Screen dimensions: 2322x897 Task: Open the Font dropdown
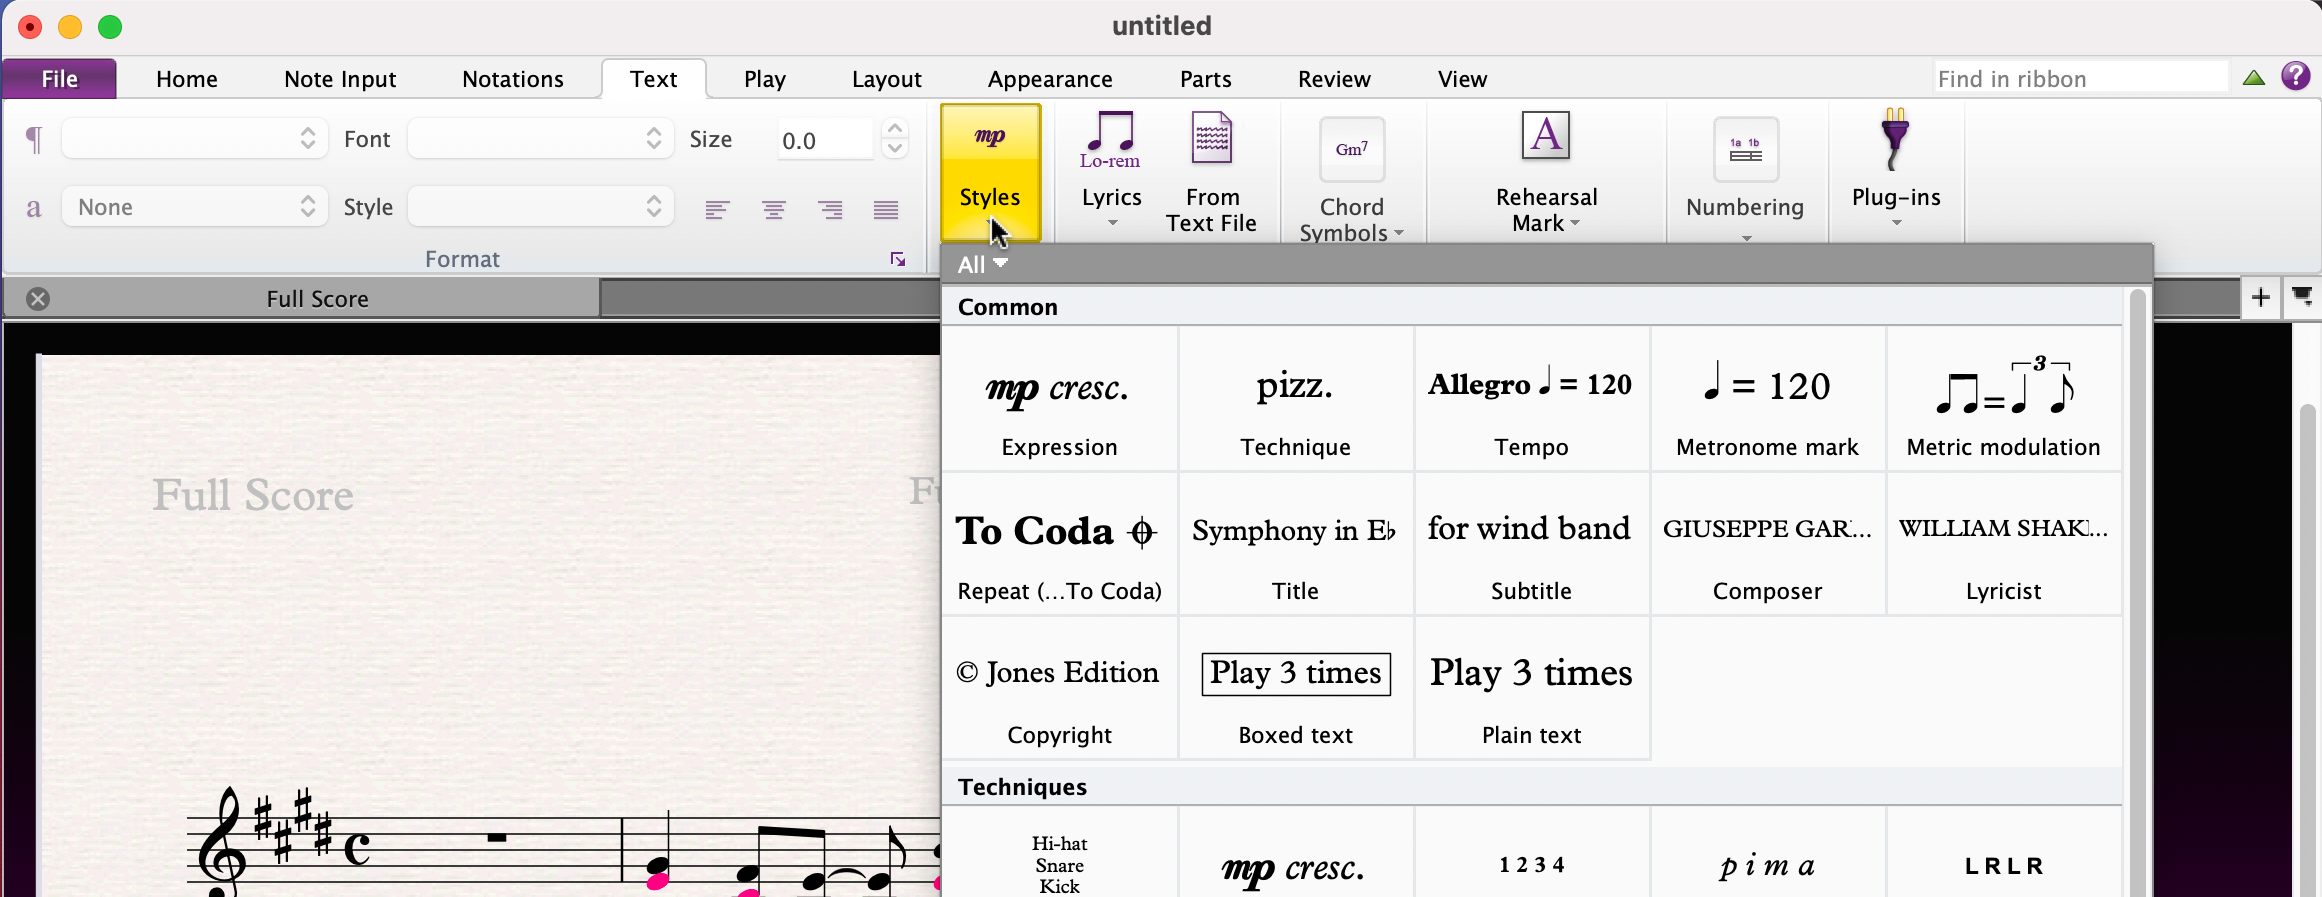coord(540,138)
